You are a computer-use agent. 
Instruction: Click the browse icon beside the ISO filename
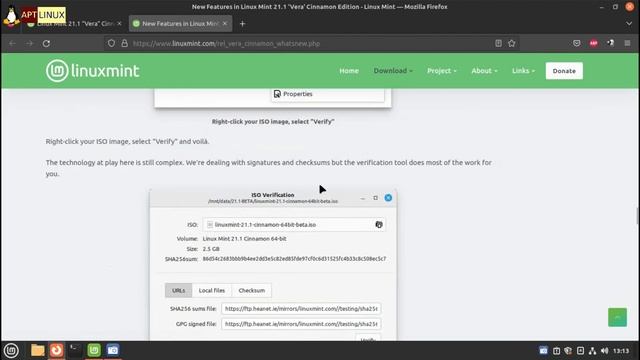(x=379, y=224)
